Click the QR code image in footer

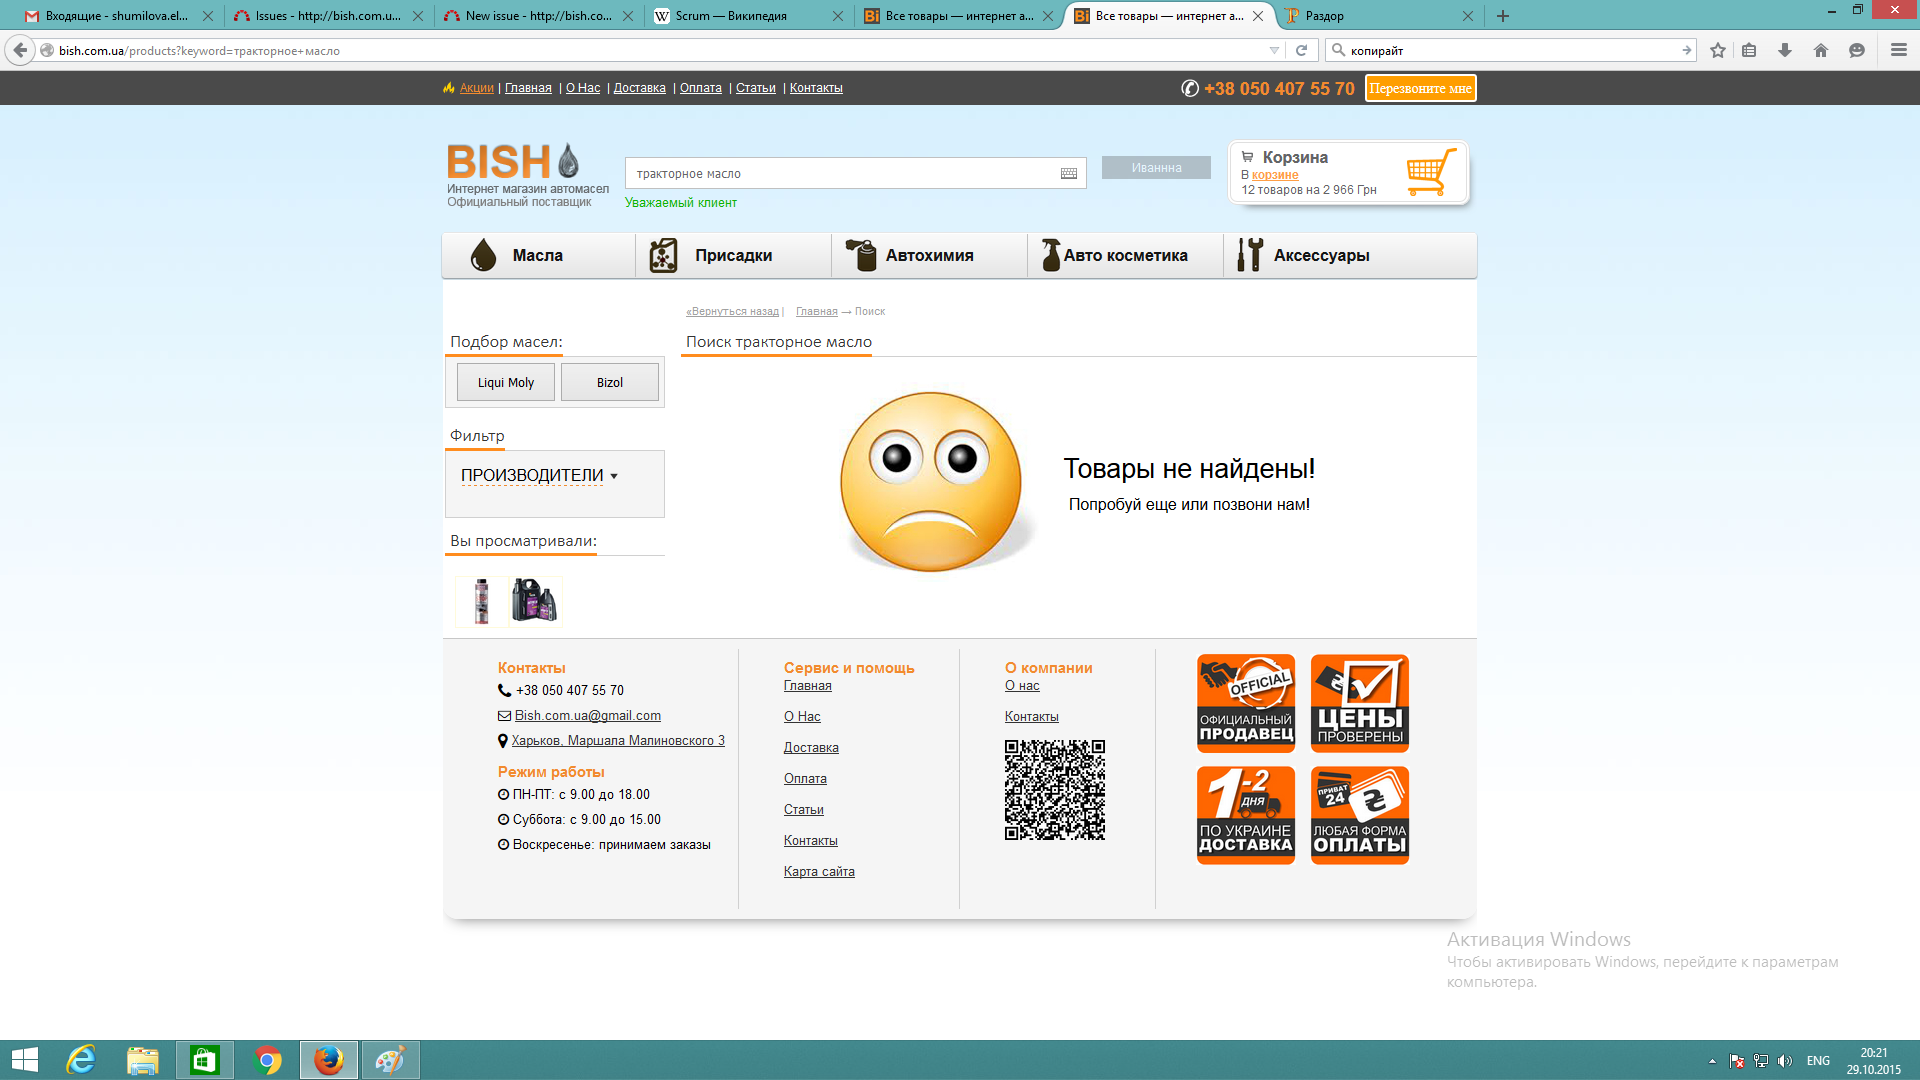(x=1054, y=790)
